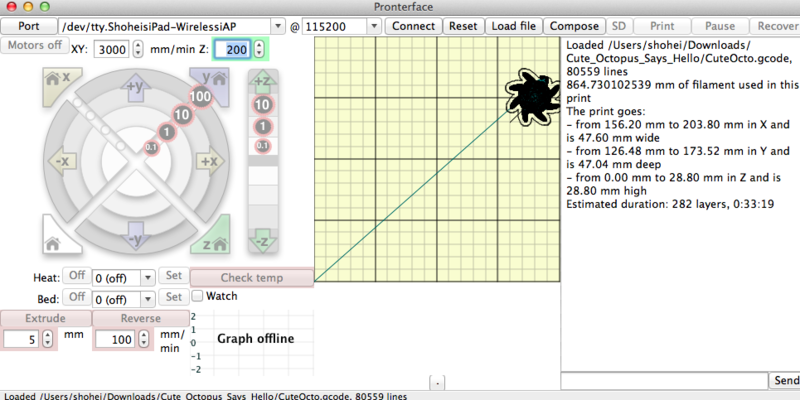Close the Pronterface window

11,7
